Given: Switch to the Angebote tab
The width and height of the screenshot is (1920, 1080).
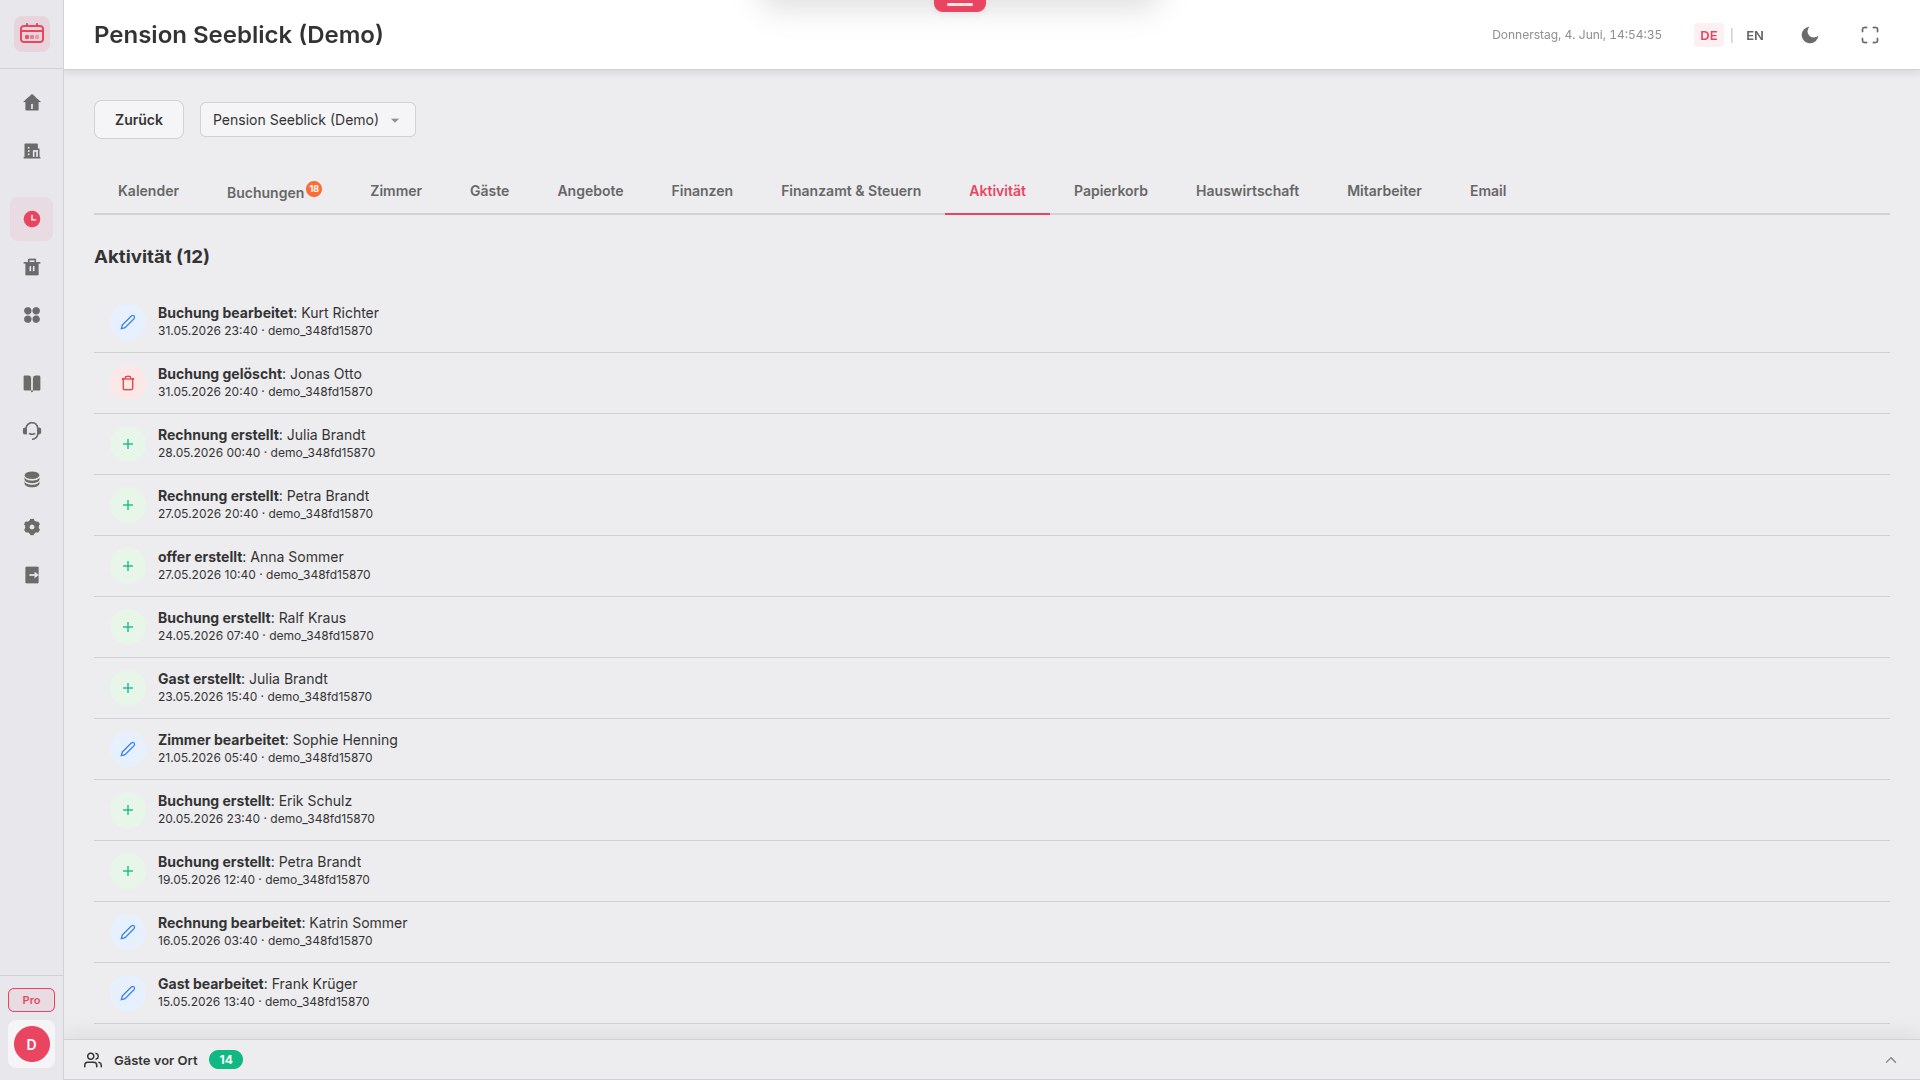Looking at the screenshot, I should tap(590, 191).
